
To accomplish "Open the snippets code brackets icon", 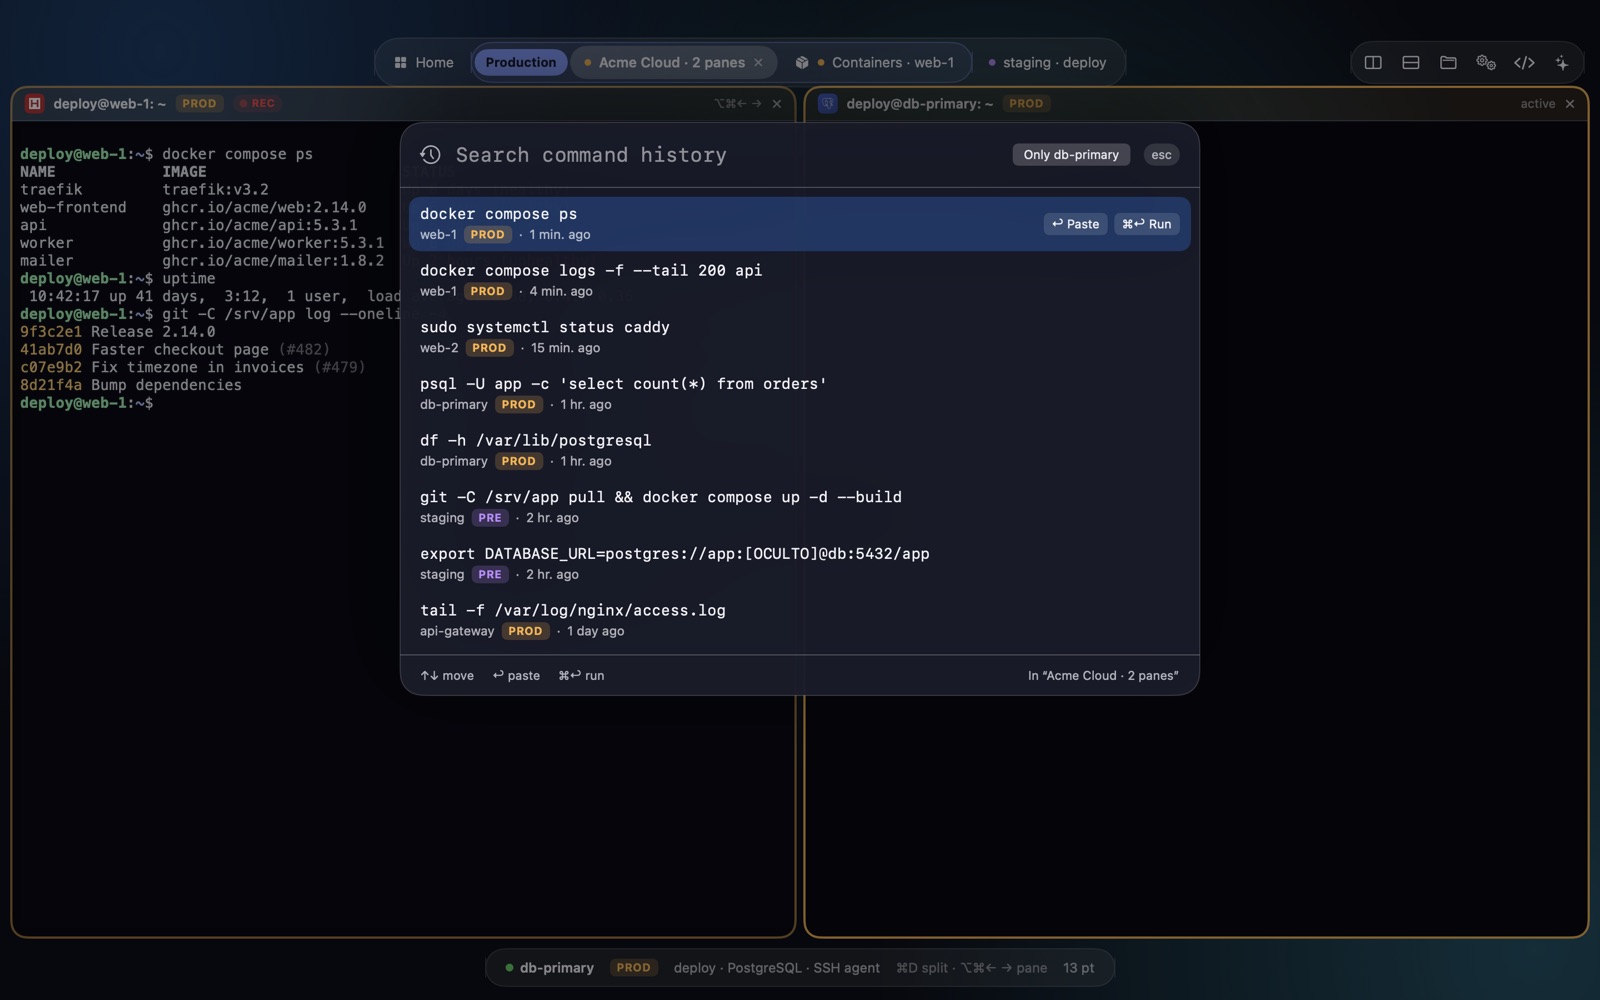I will (1524, 62).
